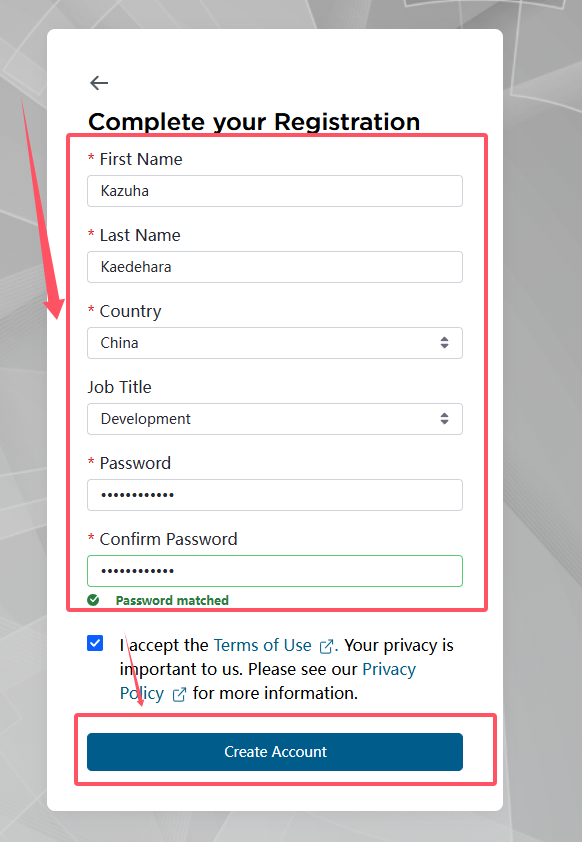Click the external link icon after Terms of Use
The height and width of the screenshot is (842, 582).
(x=326, y=646)
